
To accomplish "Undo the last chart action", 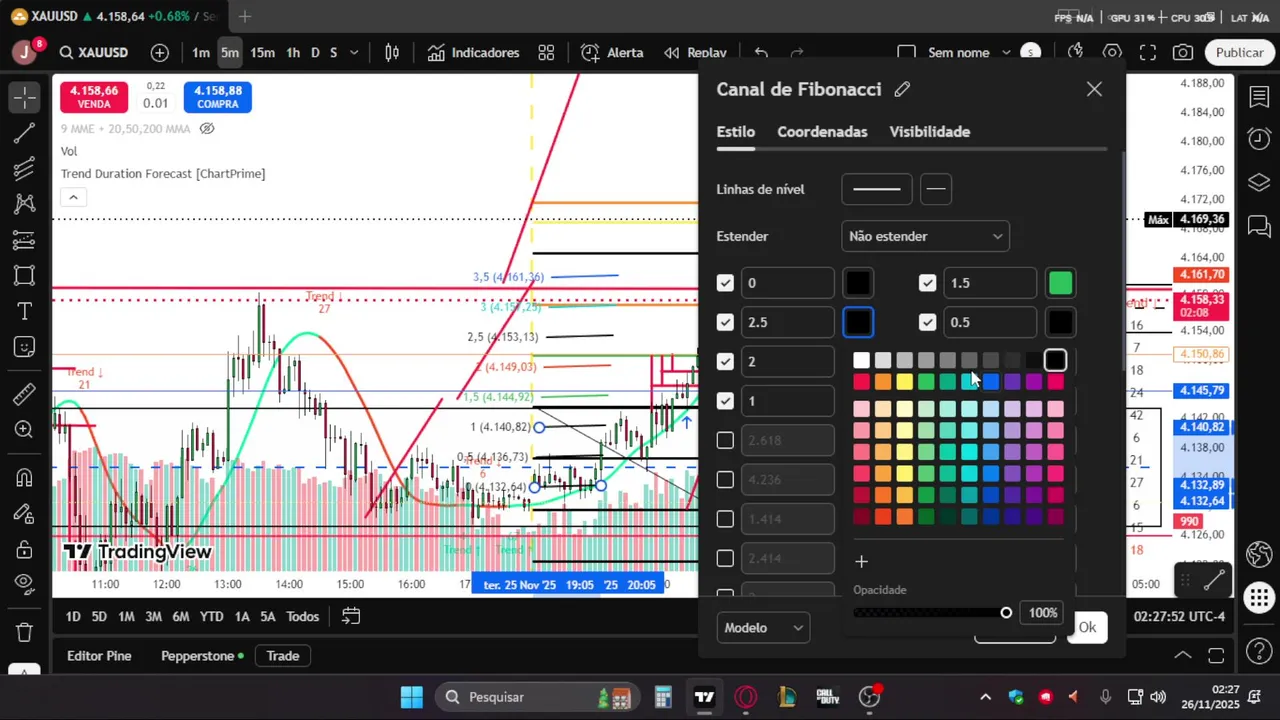I will (x=761, y=52).
